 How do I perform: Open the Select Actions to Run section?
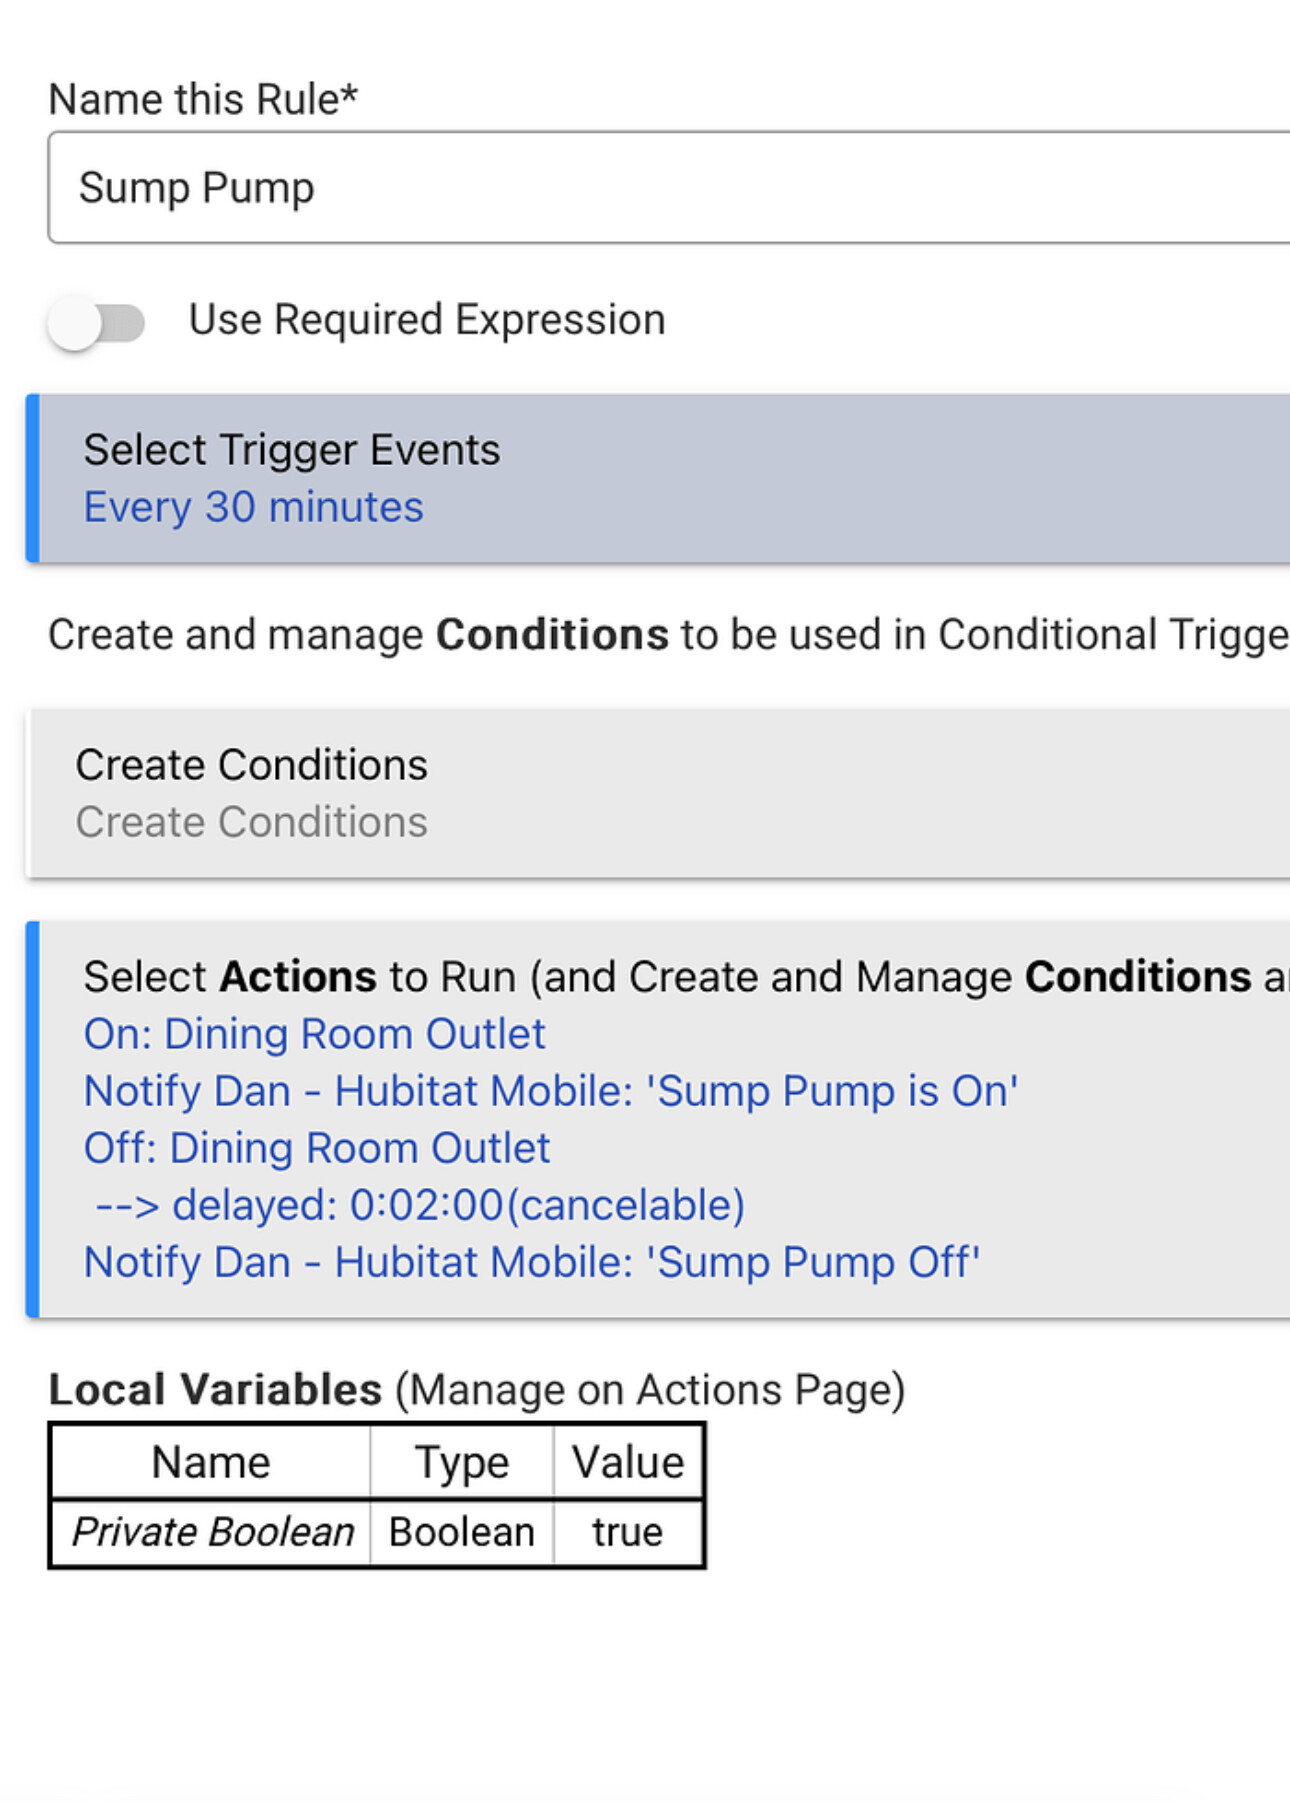[x=658, y=1119]
